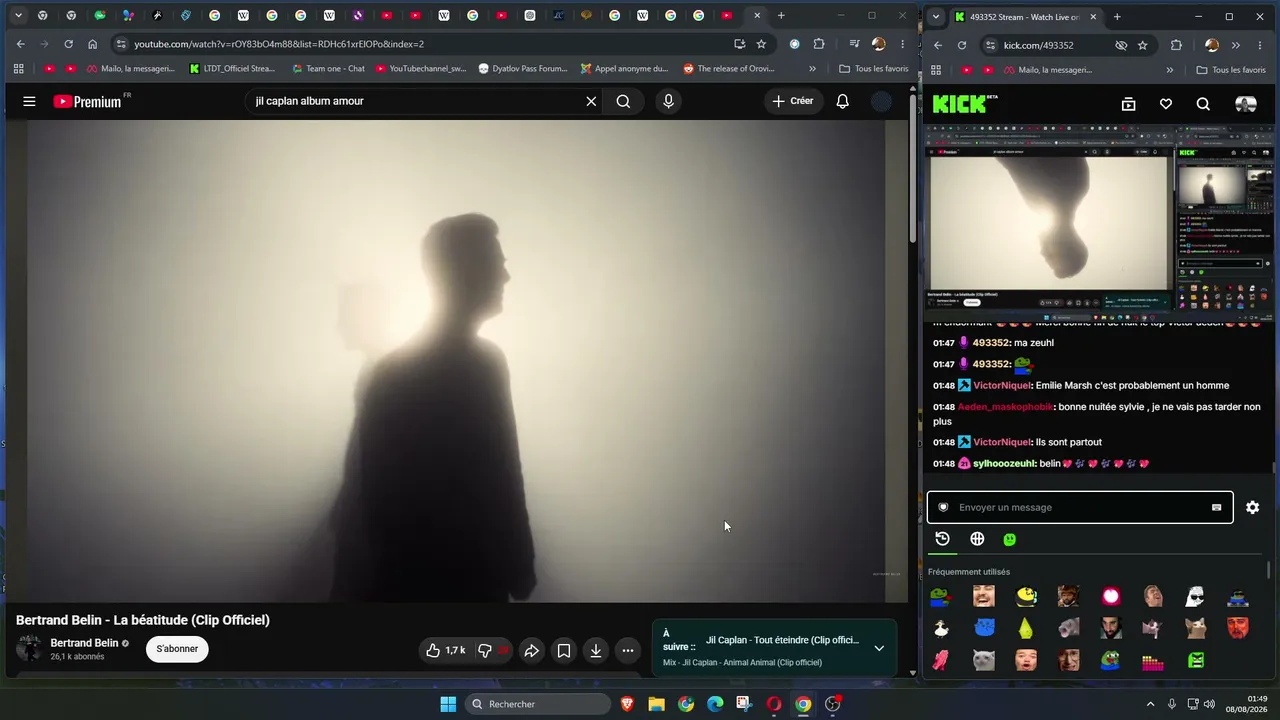Switch to the 493352 Stream Kick tab

pos(1023,17)
